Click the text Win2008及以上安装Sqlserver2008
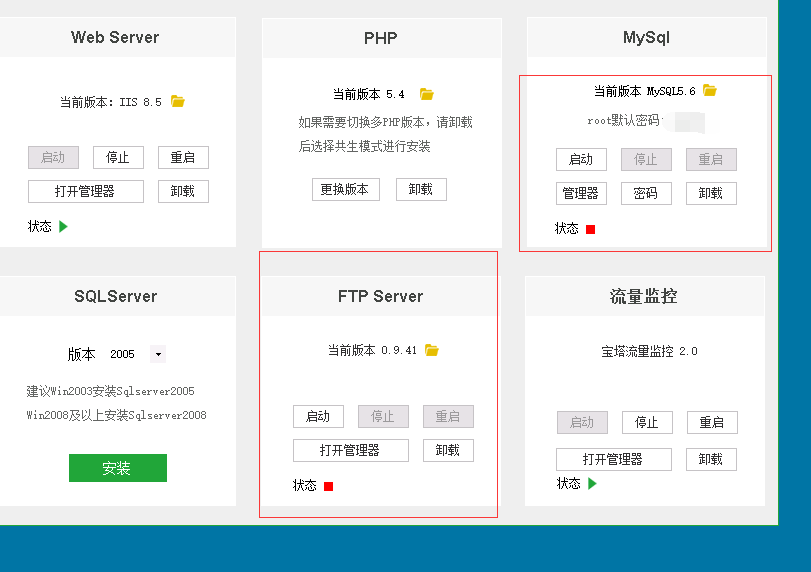 (116, 415)
